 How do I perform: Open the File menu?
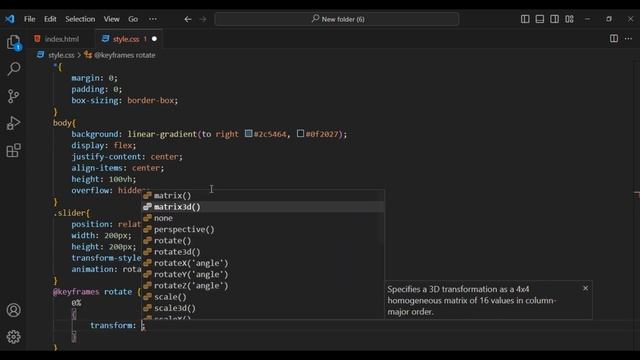click(29, 19)
